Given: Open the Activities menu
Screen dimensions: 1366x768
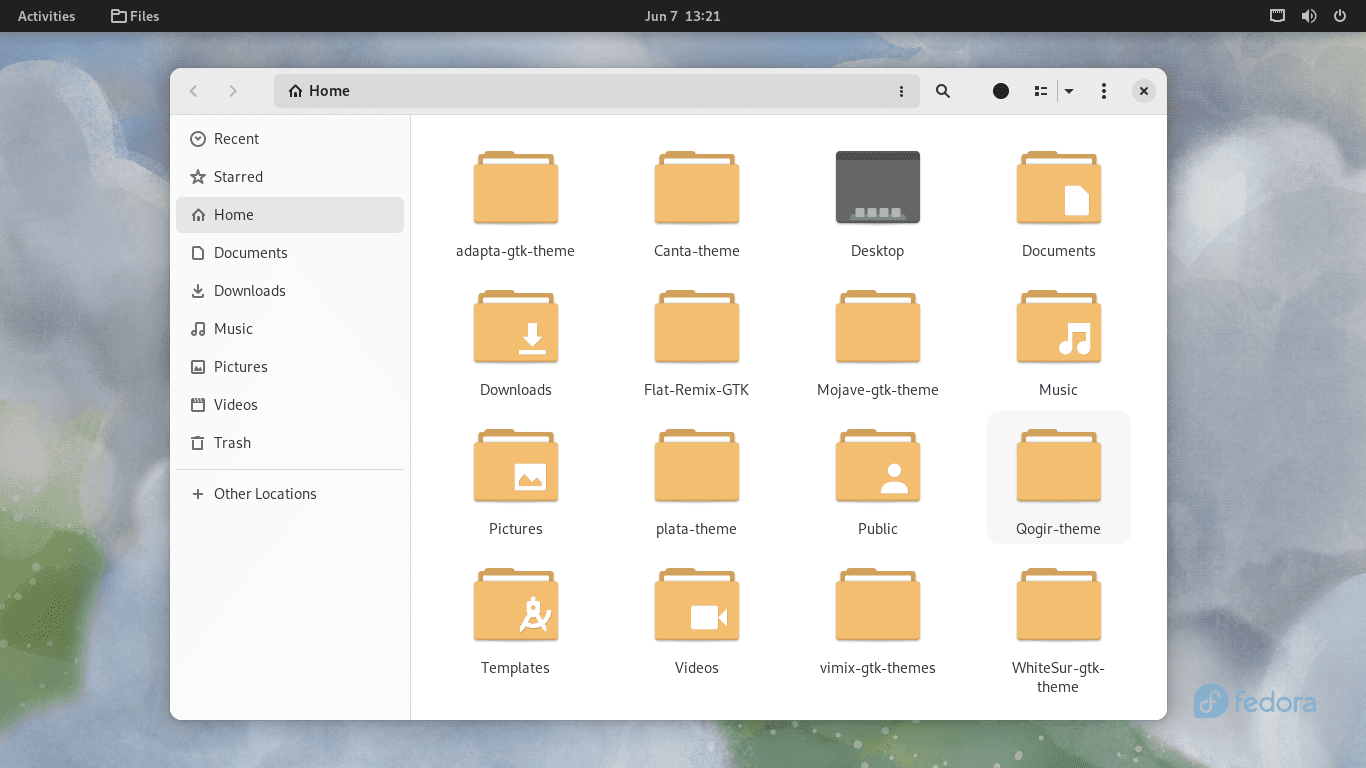Looking at the screenshot, I should [x=45, y=16].
